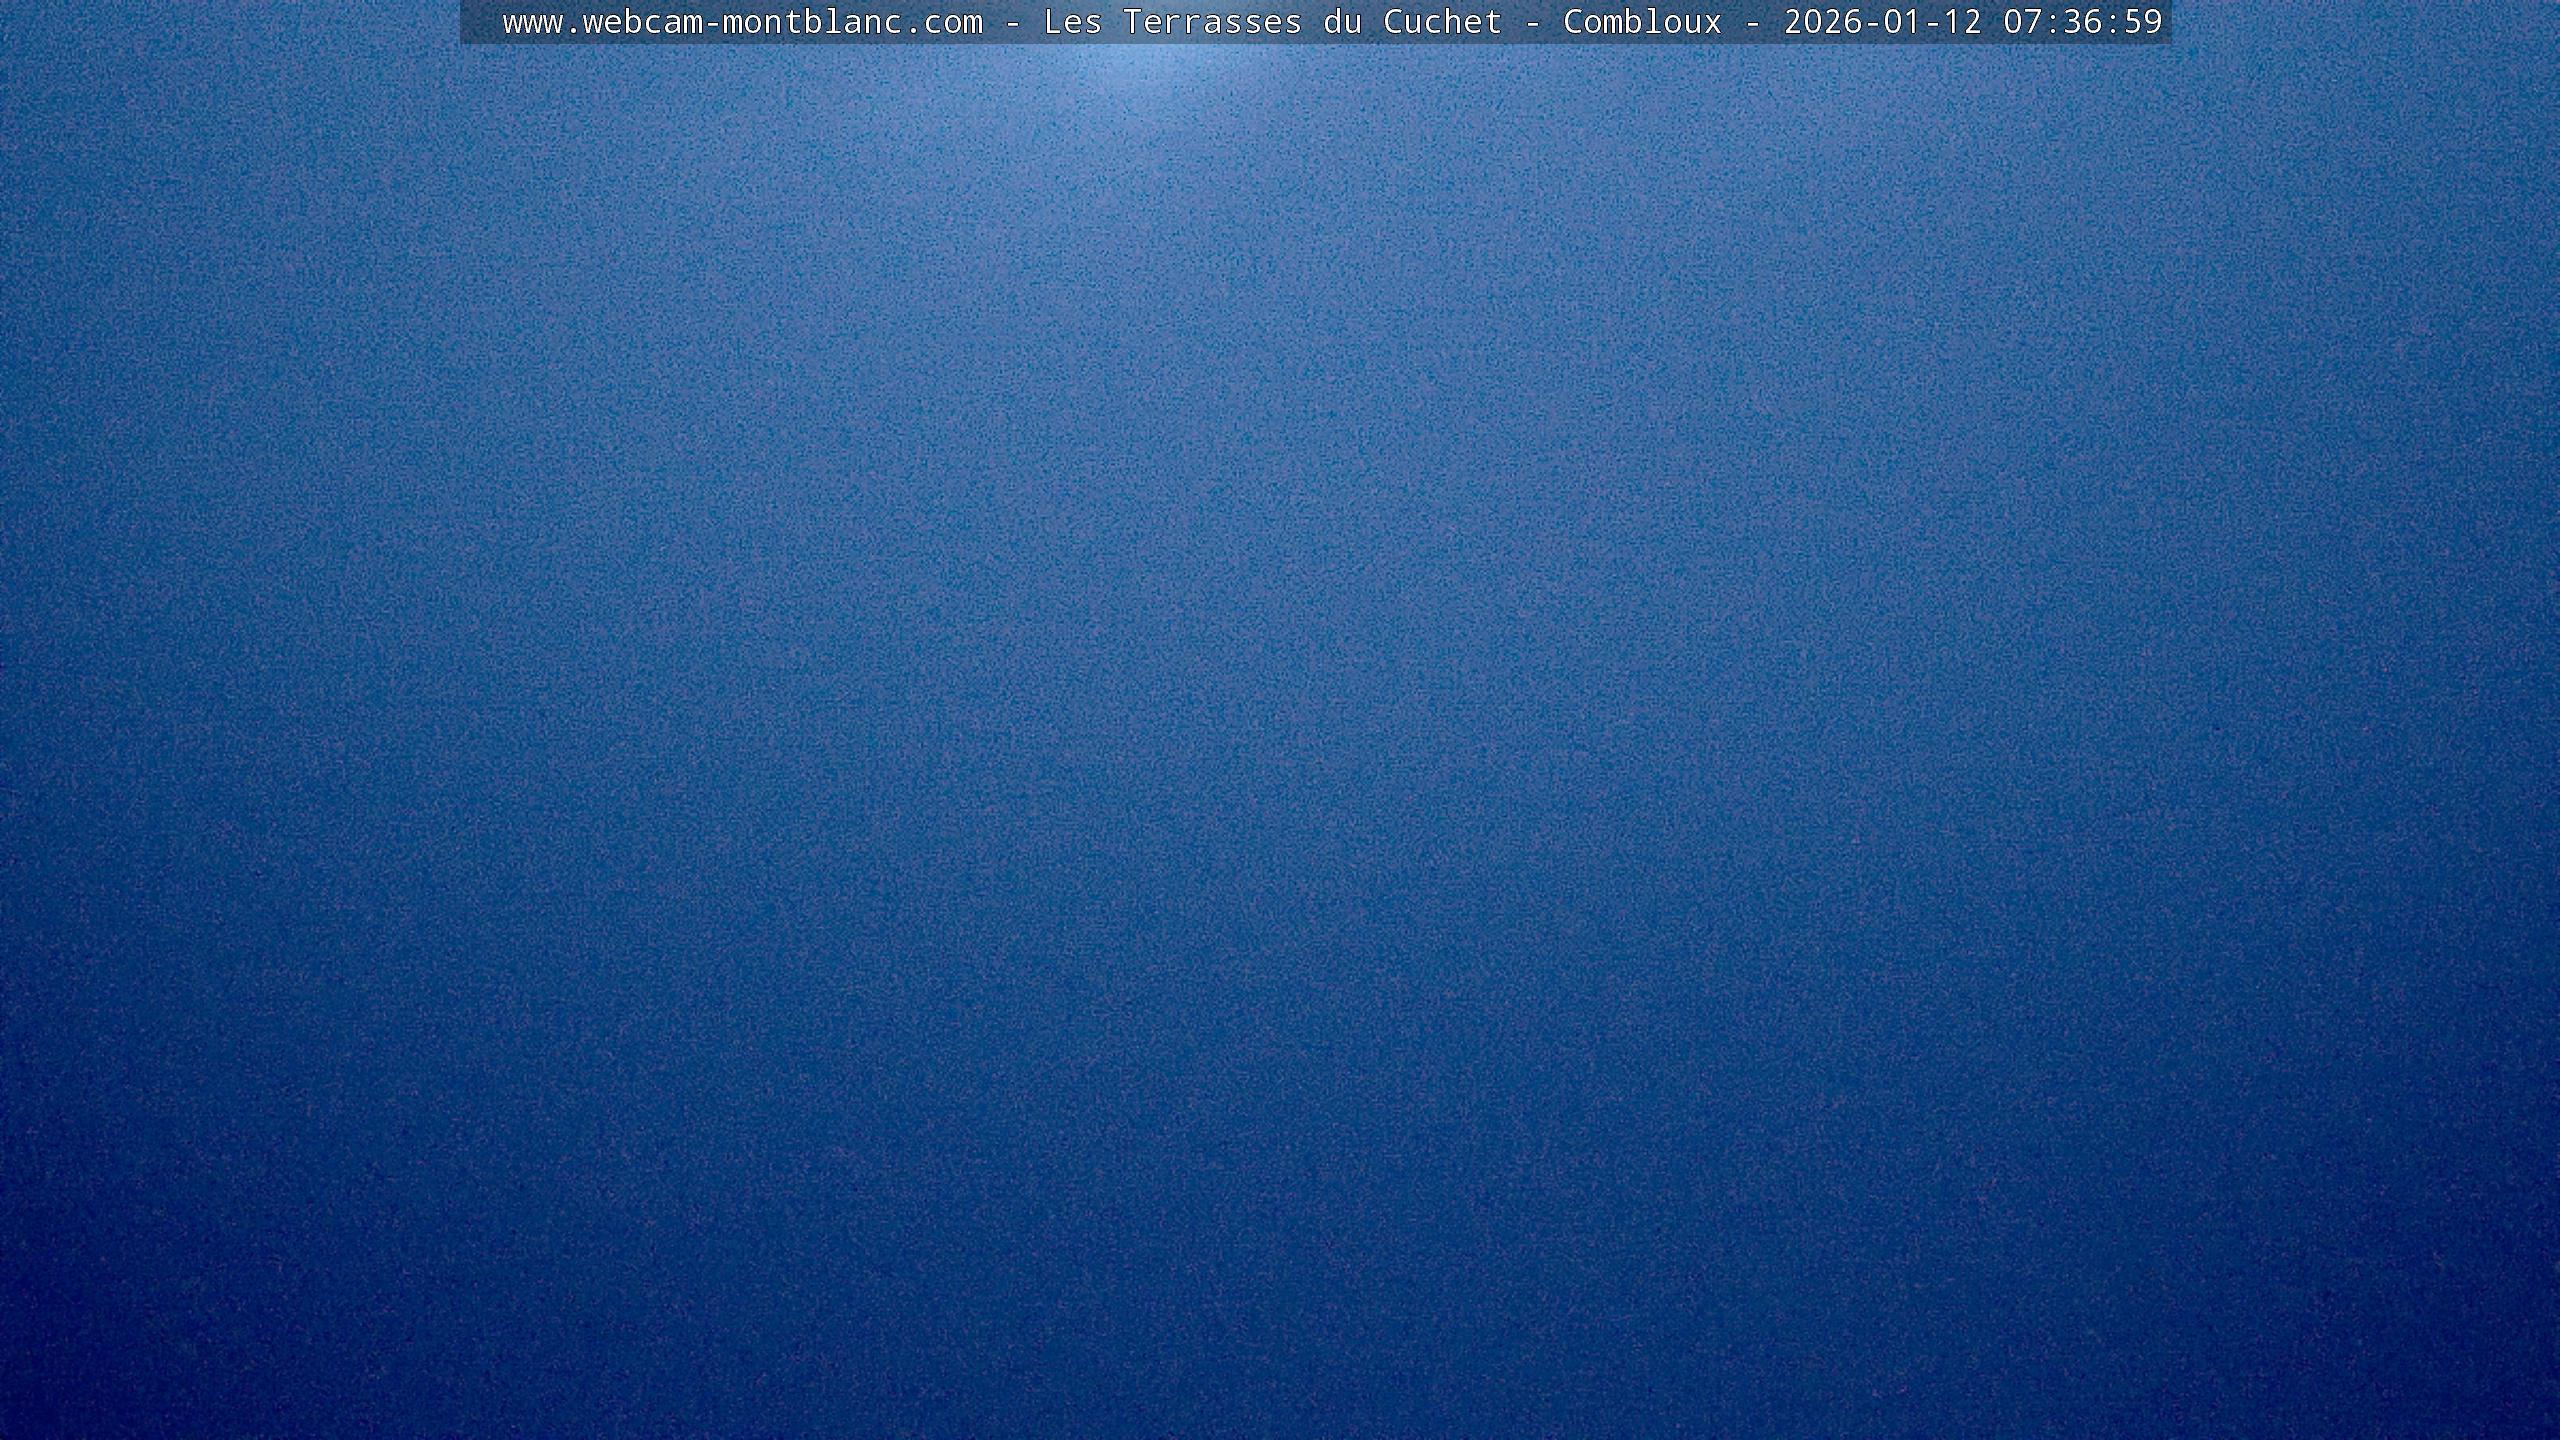Click the ".com" ending of the URL
The image size is (2560, 1440).
point(942,22)
